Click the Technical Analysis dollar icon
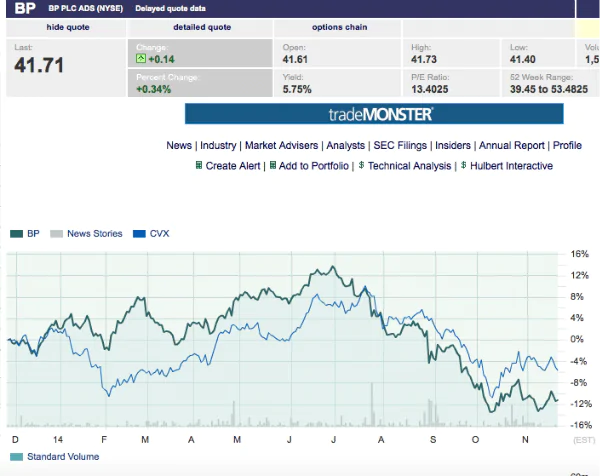The image size is (600, 476). click(x=361, y=165)
